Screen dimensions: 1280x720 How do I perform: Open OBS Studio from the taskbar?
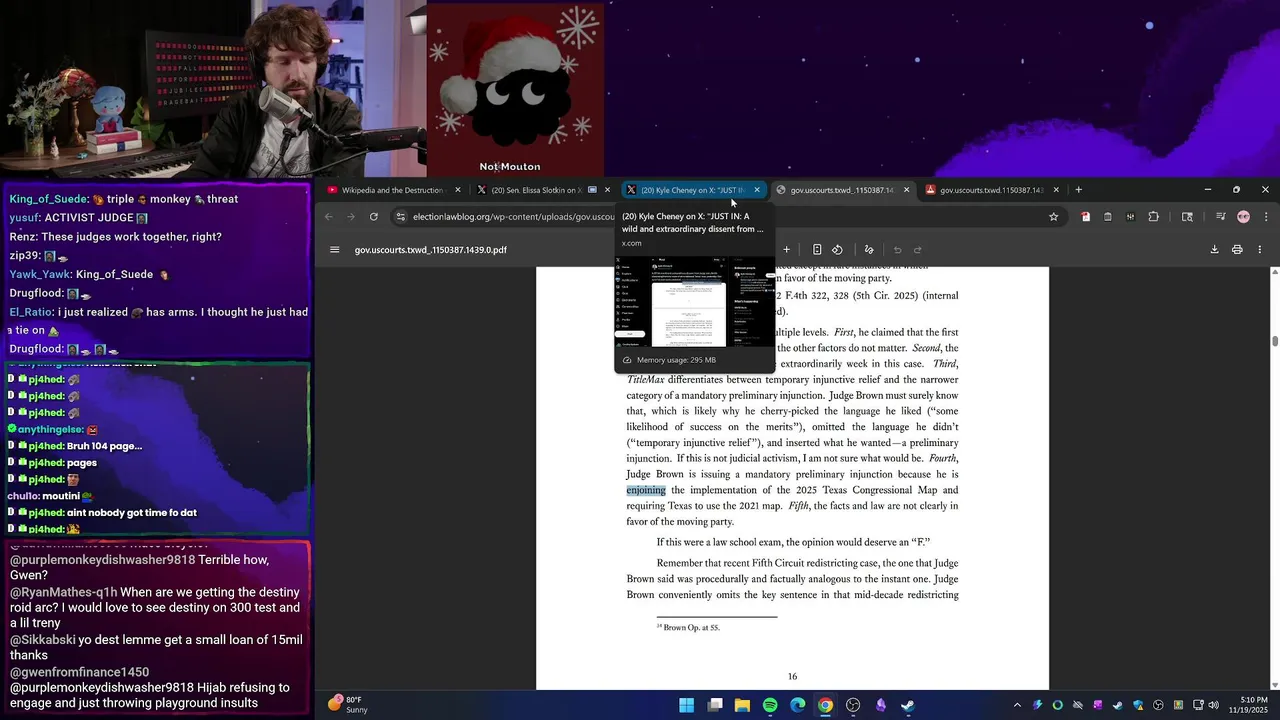pyautogui.click(x=853, y=705)
